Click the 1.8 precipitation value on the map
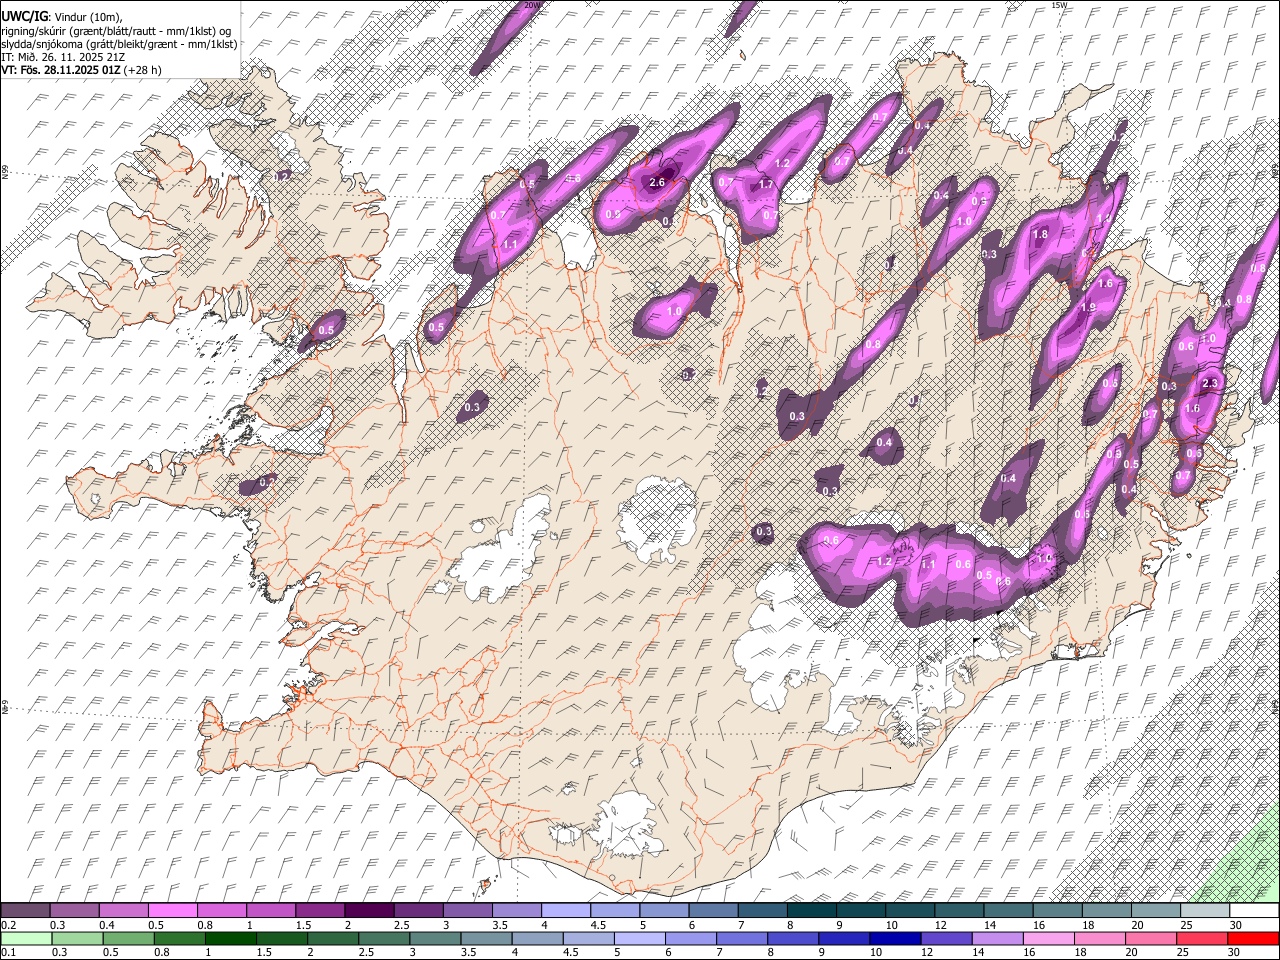 pos(1040,235)
